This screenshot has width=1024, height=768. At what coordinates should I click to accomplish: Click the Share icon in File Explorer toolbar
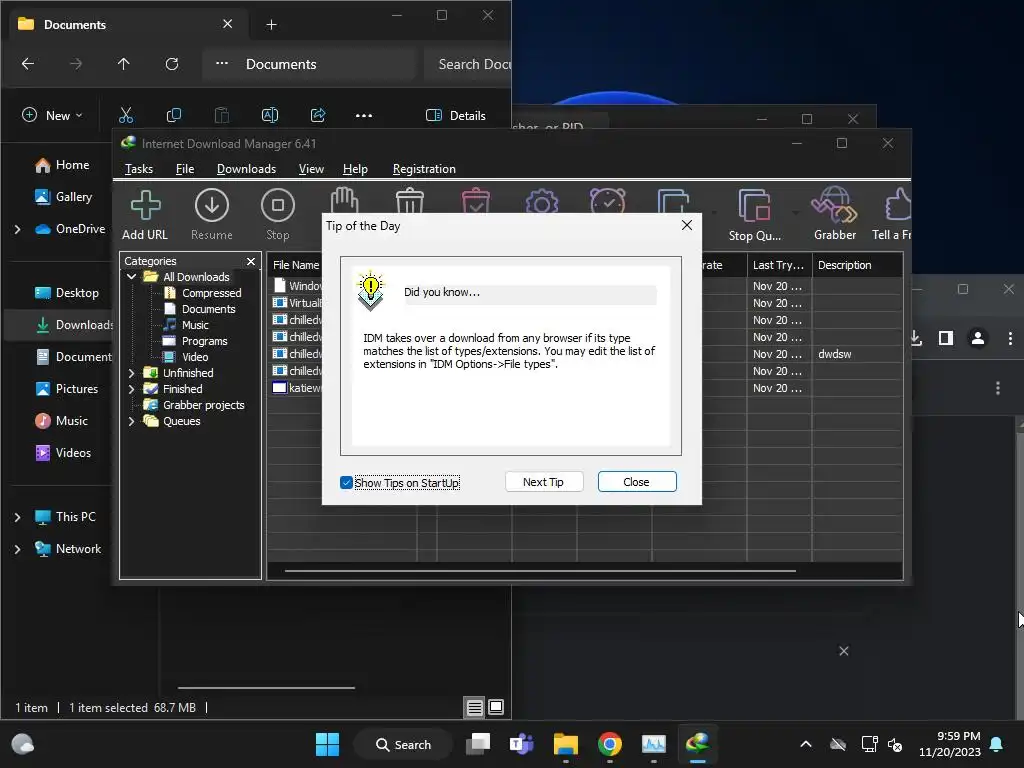[x=318, y=116]
